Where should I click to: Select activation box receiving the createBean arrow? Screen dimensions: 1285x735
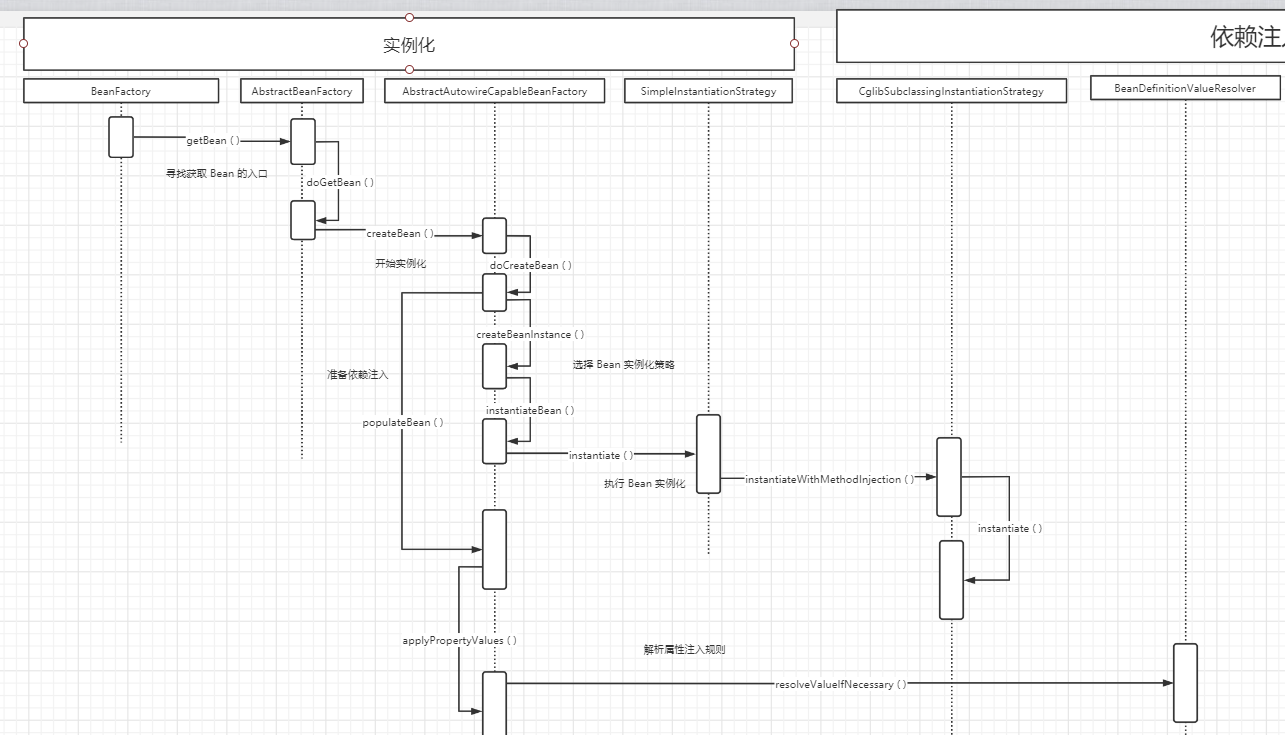(495, 236)
